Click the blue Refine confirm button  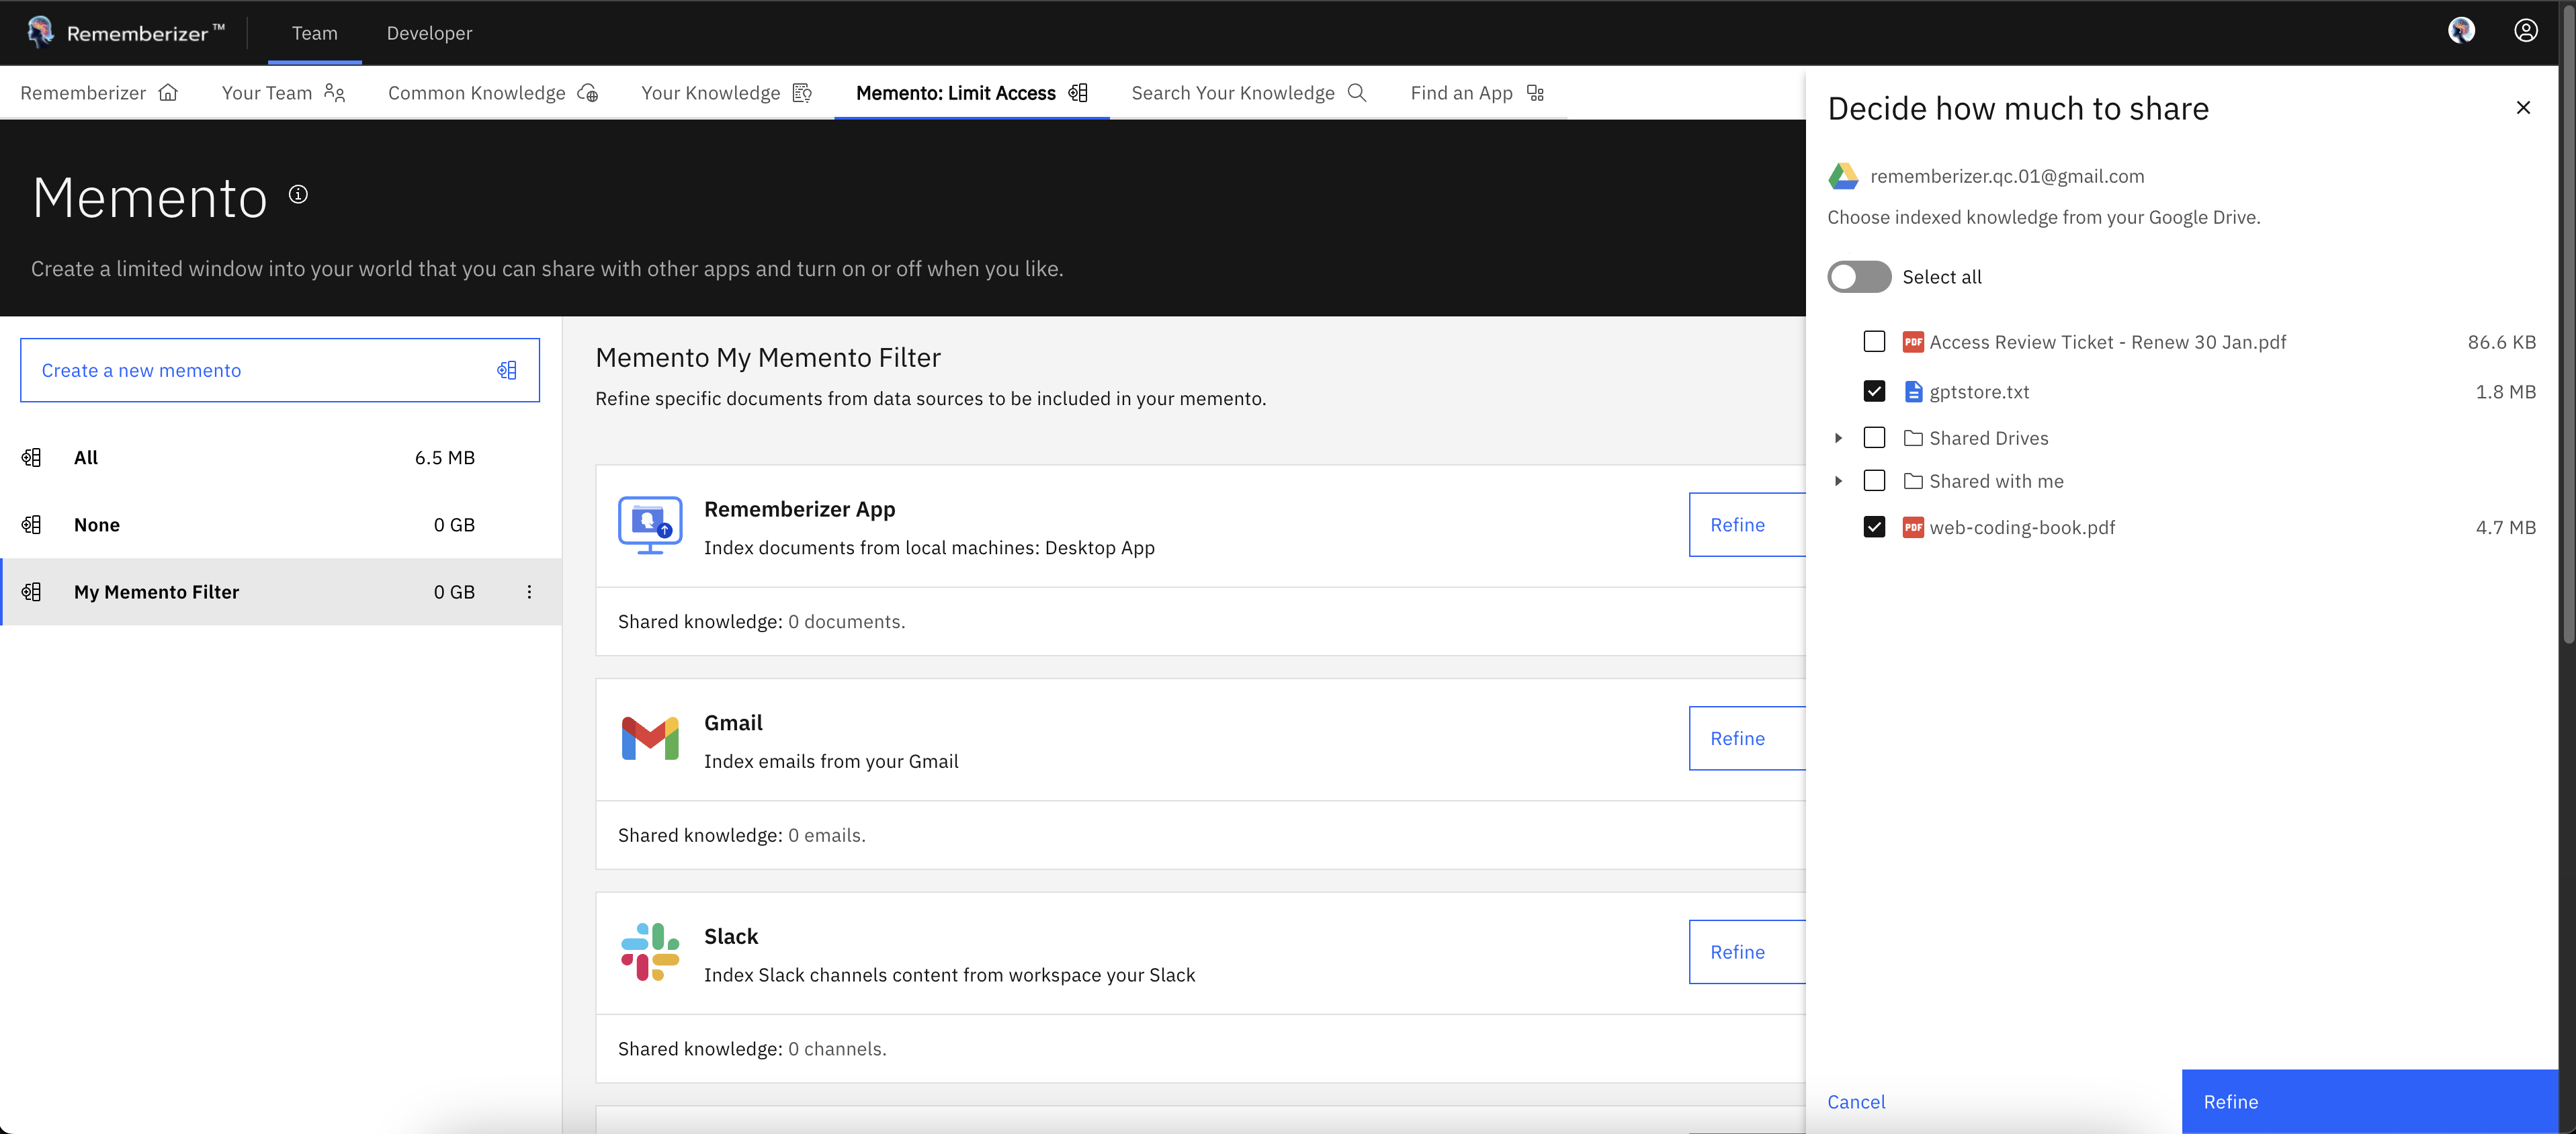tap(2369, 1101)
